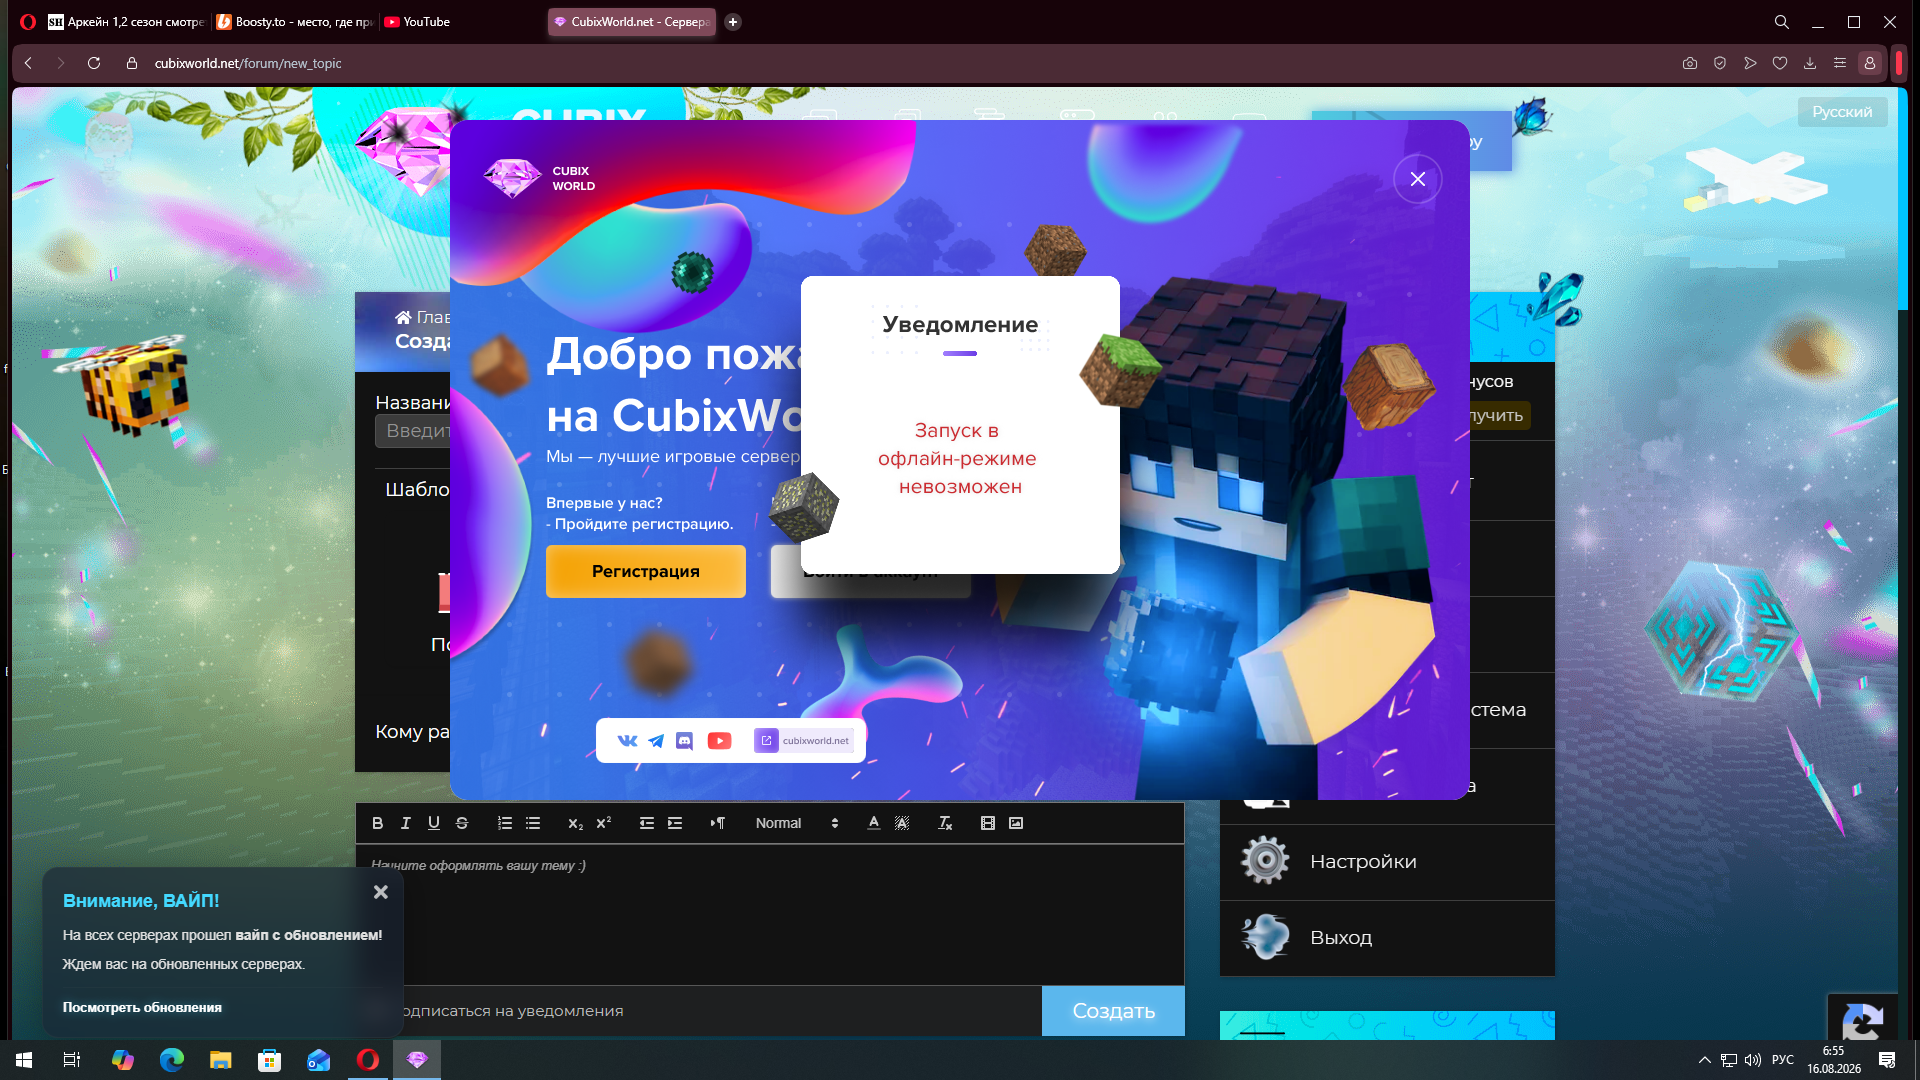1920x1080 pixels.
Task: Launch Microsoft Edge from the taskbar
Action: 172,1060
